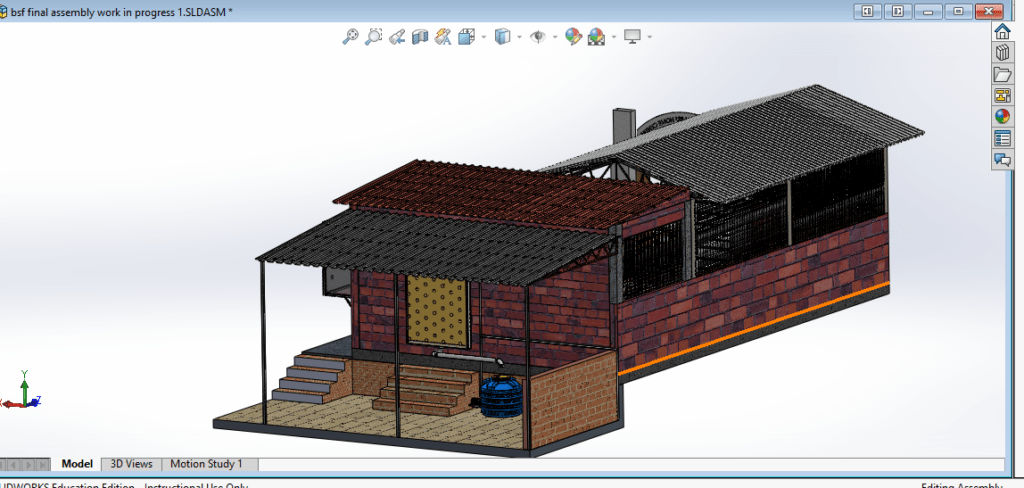Screen dimensions: 1024x488
Task: Expand the View Settings monitor dropdown
Action: [x=649, y=38]
